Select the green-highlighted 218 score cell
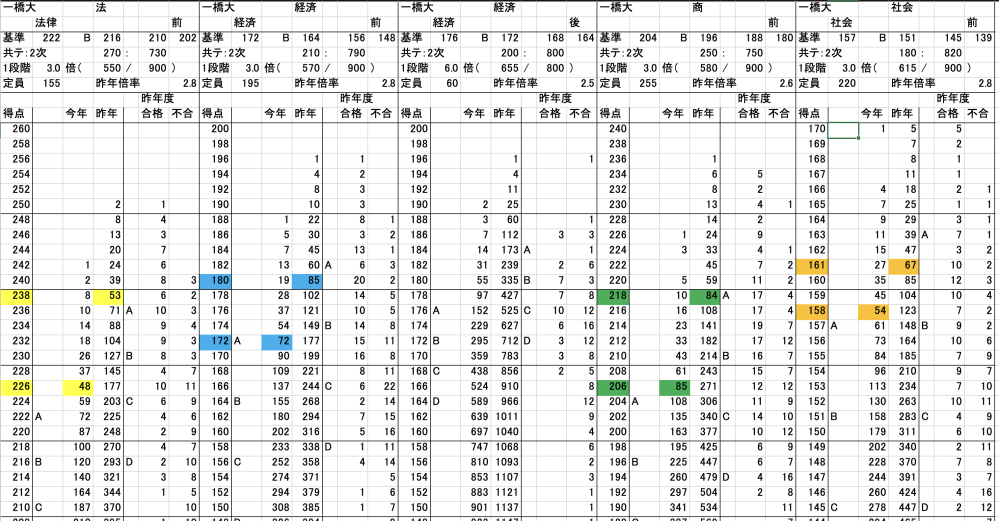The image size is (999, 521). pyautogui.click(x=613, y=296)
